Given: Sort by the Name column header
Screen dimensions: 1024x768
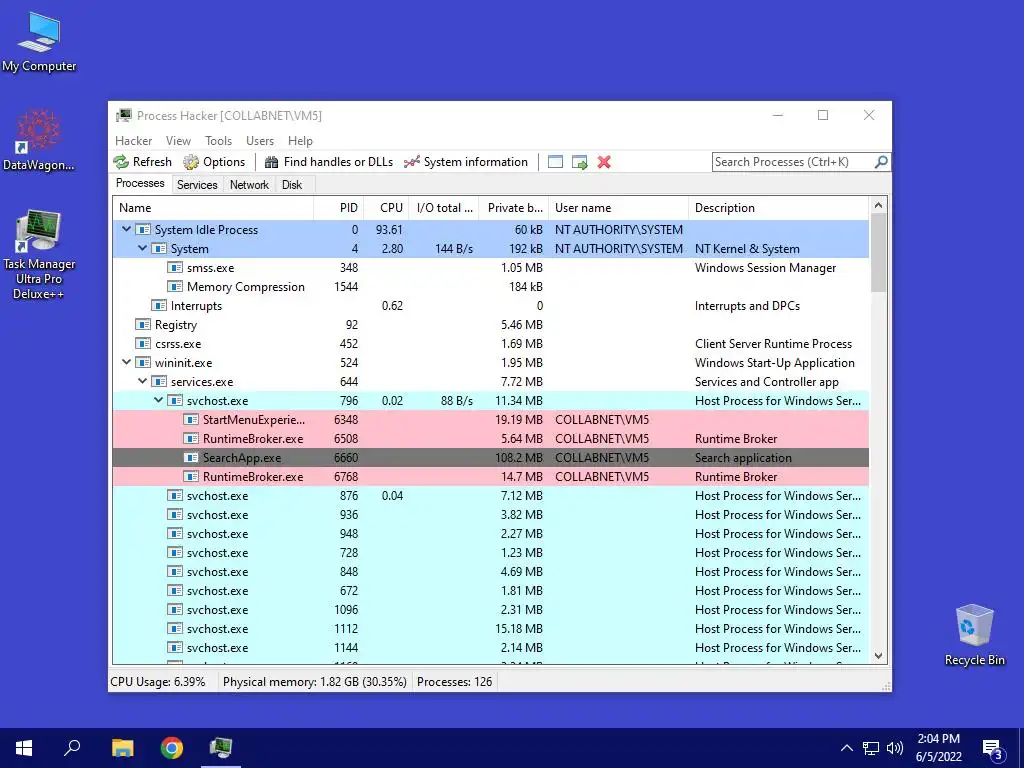Looking at the screenshot, I should coord(213,208).
